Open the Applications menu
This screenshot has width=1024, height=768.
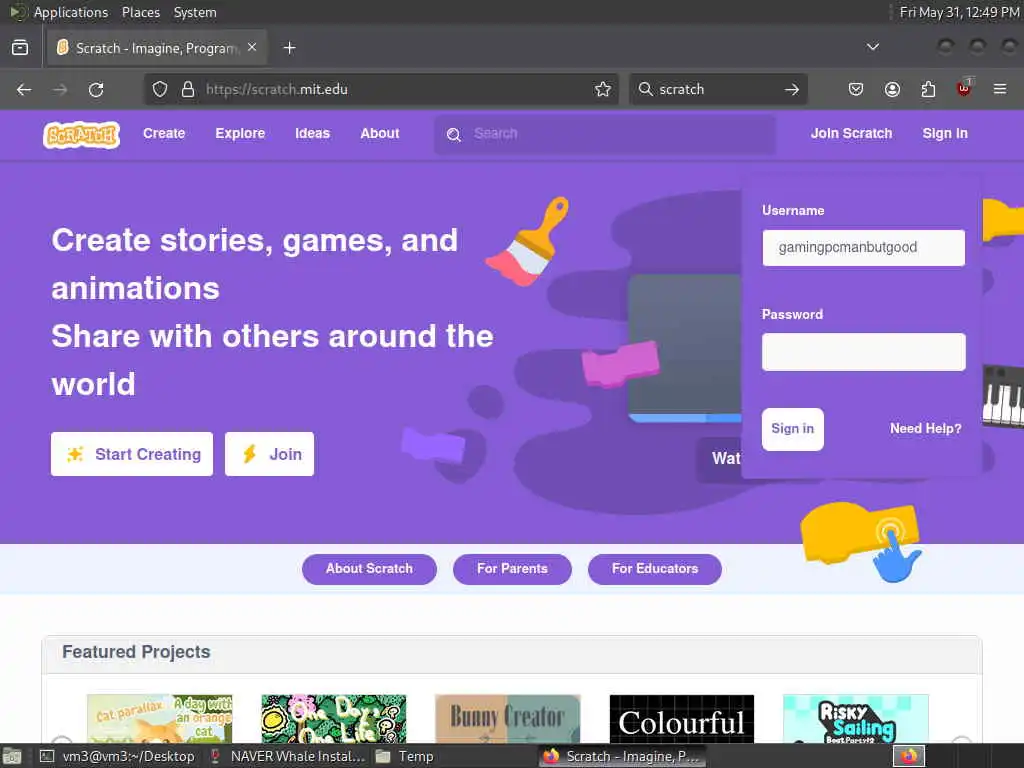(71, 12)
